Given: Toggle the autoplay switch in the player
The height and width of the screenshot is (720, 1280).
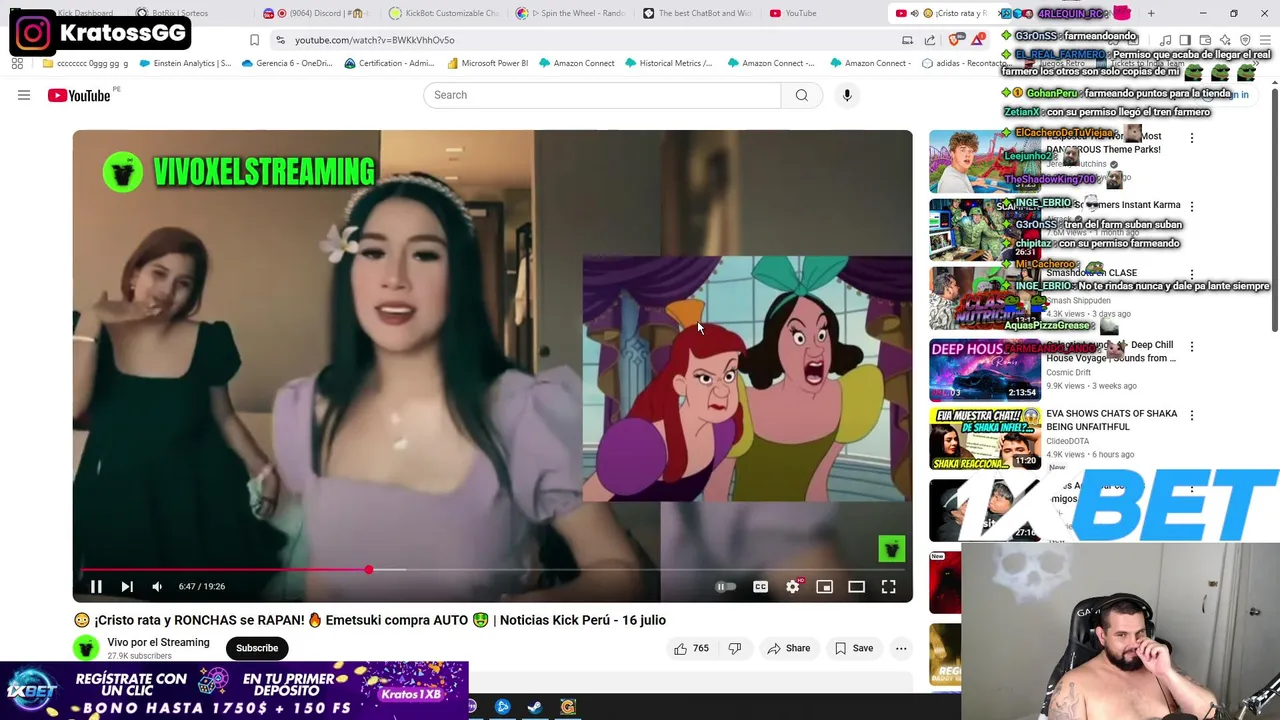Looking at the screenshot, I should coord(726,587).
